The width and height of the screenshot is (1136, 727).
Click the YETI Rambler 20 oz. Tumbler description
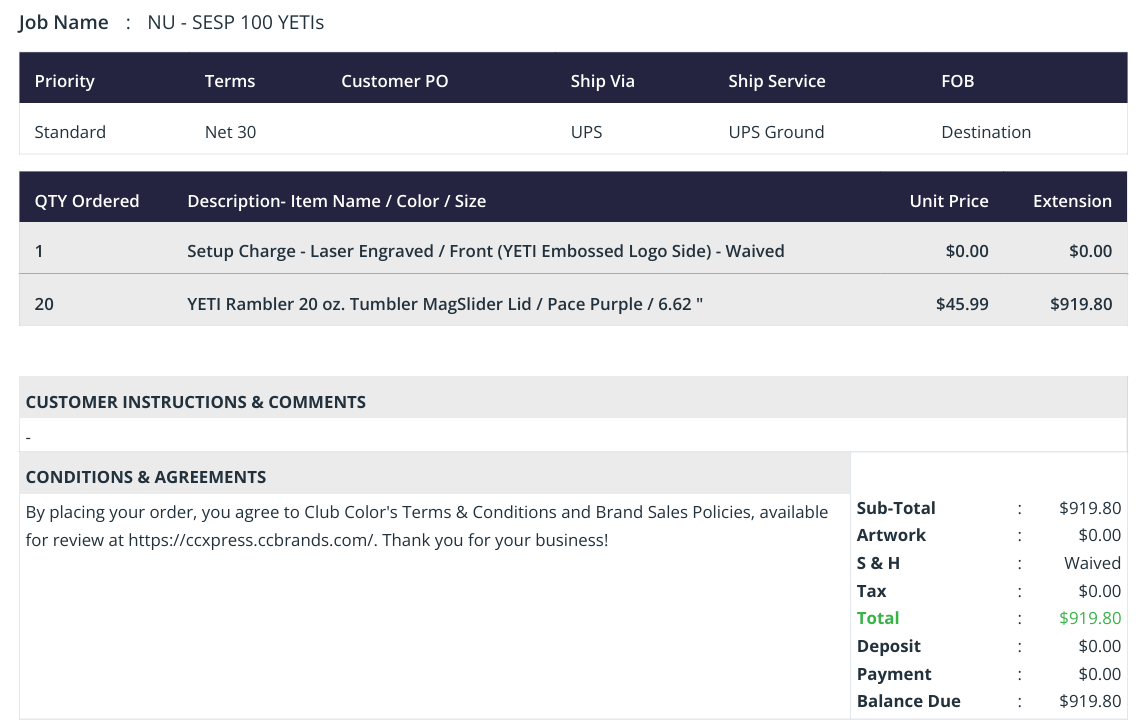point(445,304)
